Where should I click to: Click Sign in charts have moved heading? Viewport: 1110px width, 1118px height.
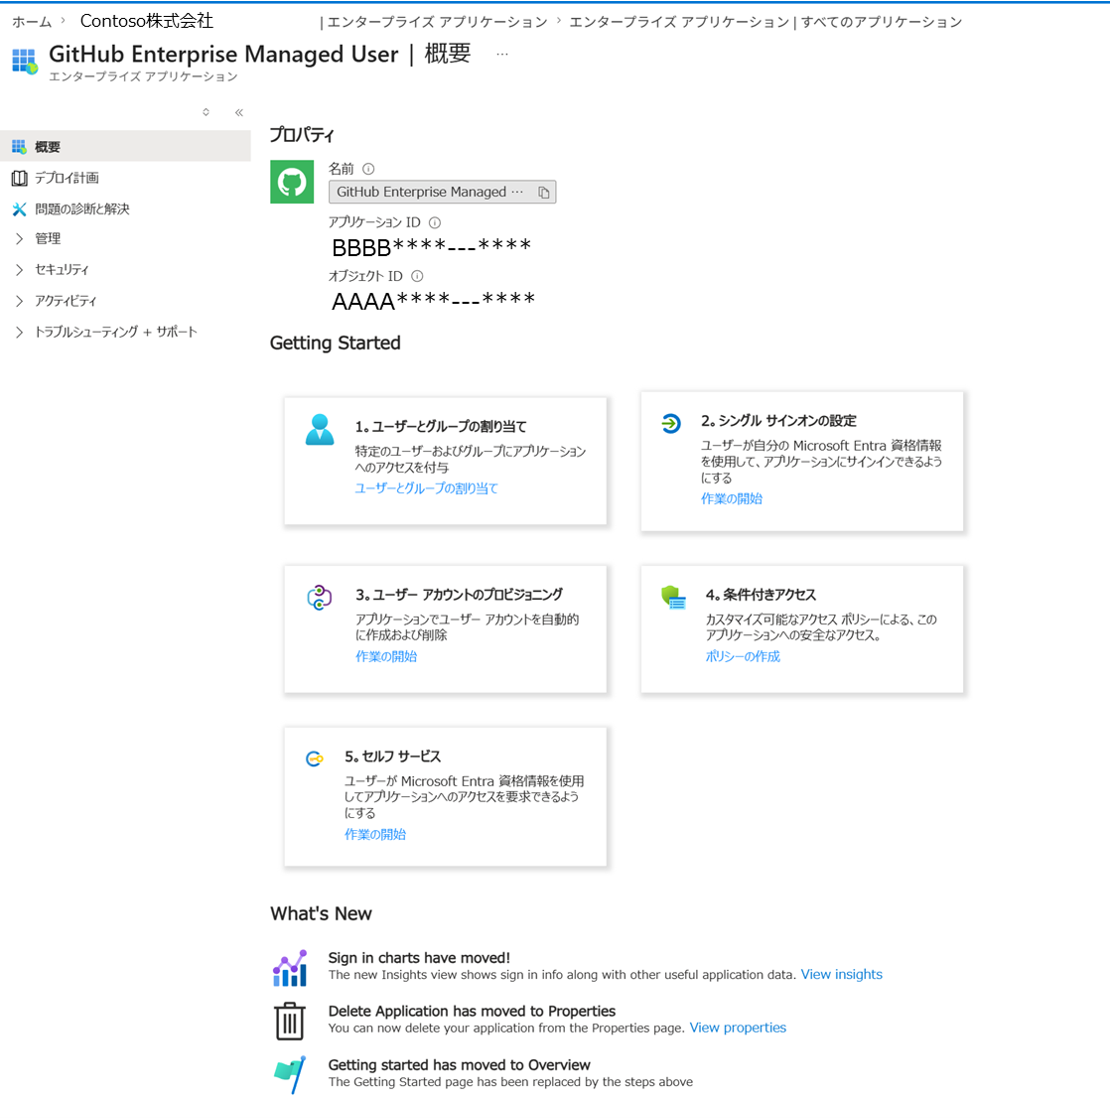pos(419,958)
